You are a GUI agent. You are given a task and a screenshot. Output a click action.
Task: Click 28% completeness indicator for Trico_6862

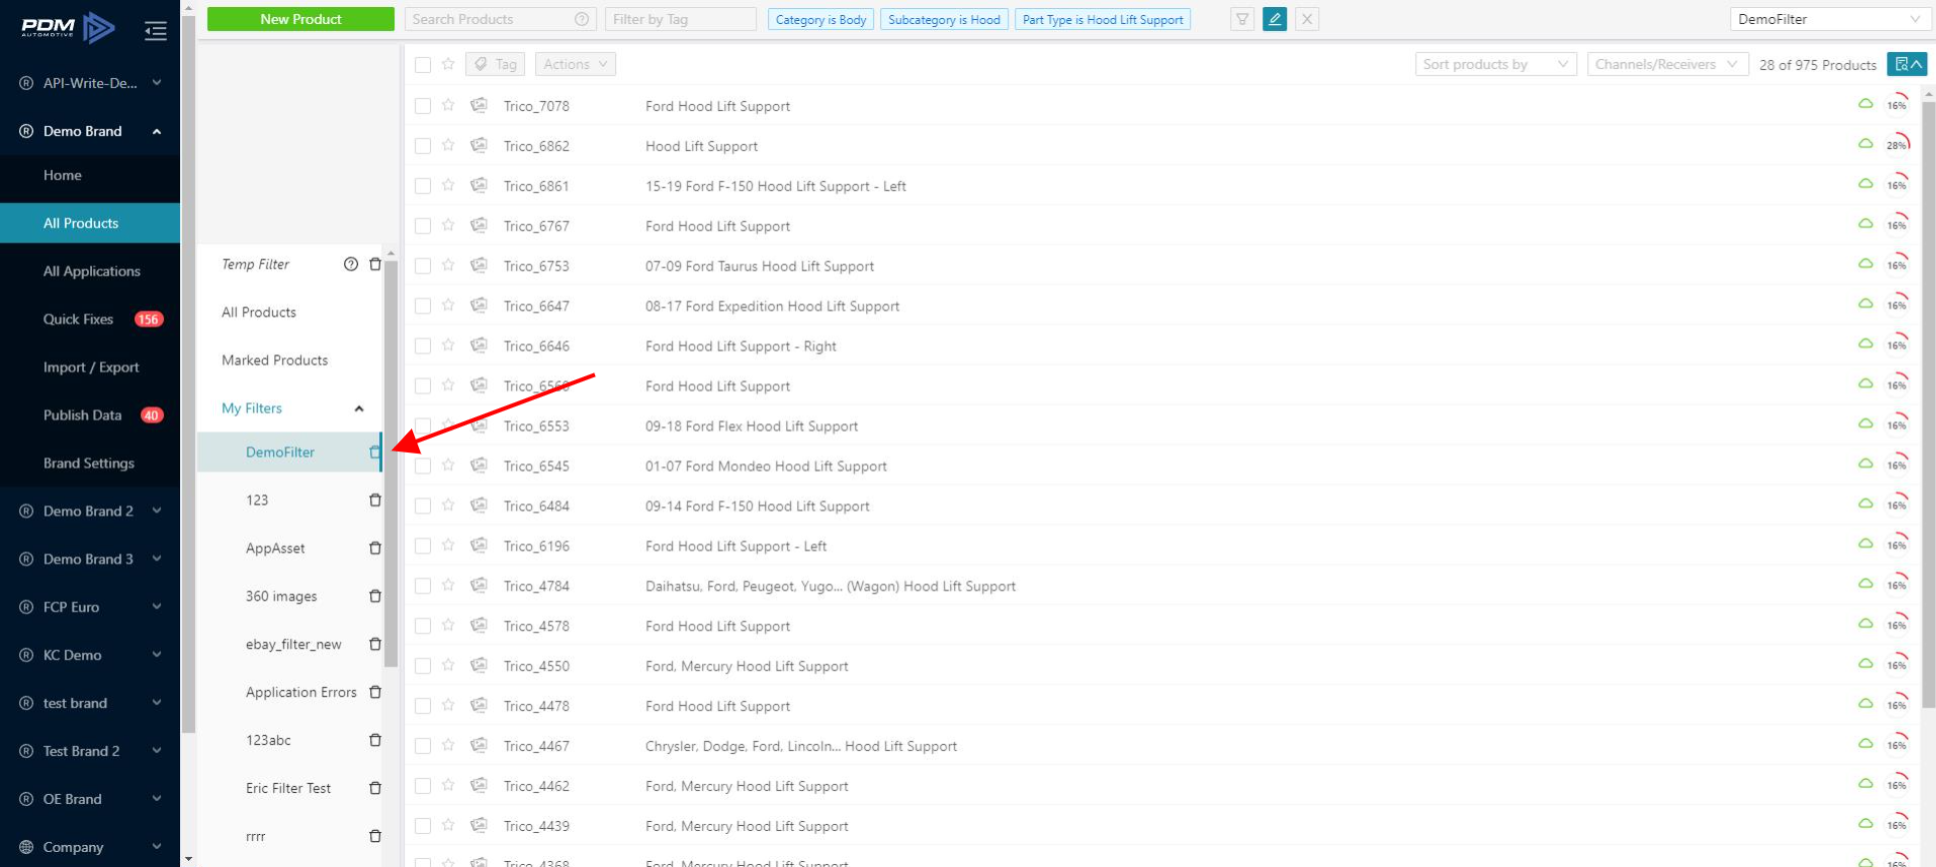(x=1897, y=145)
